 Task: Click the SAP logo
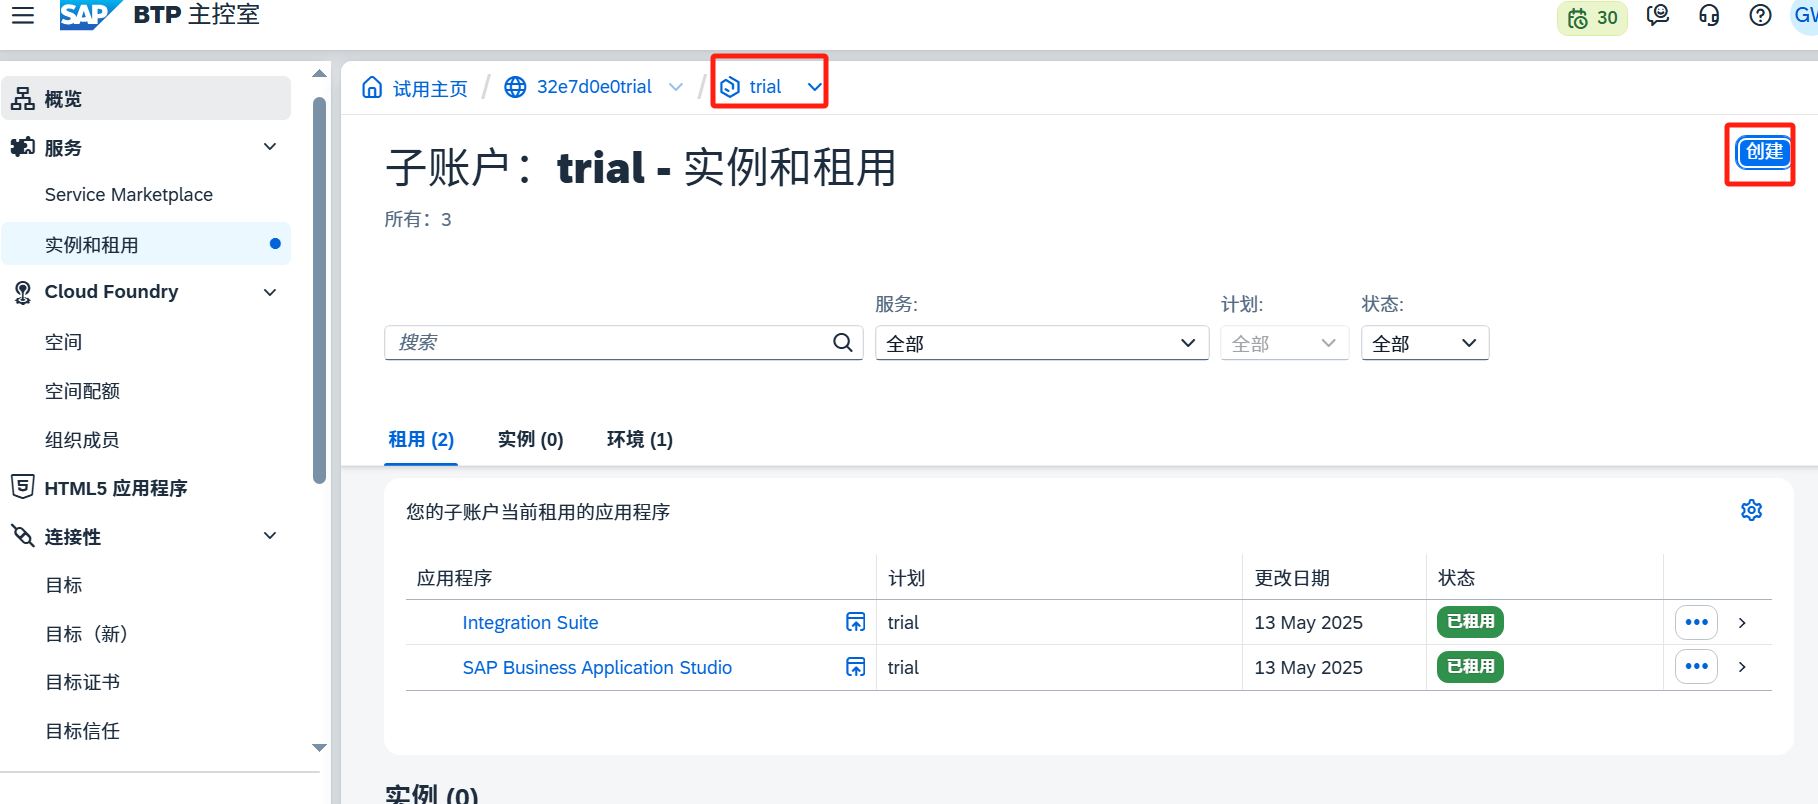pos(89,15)
